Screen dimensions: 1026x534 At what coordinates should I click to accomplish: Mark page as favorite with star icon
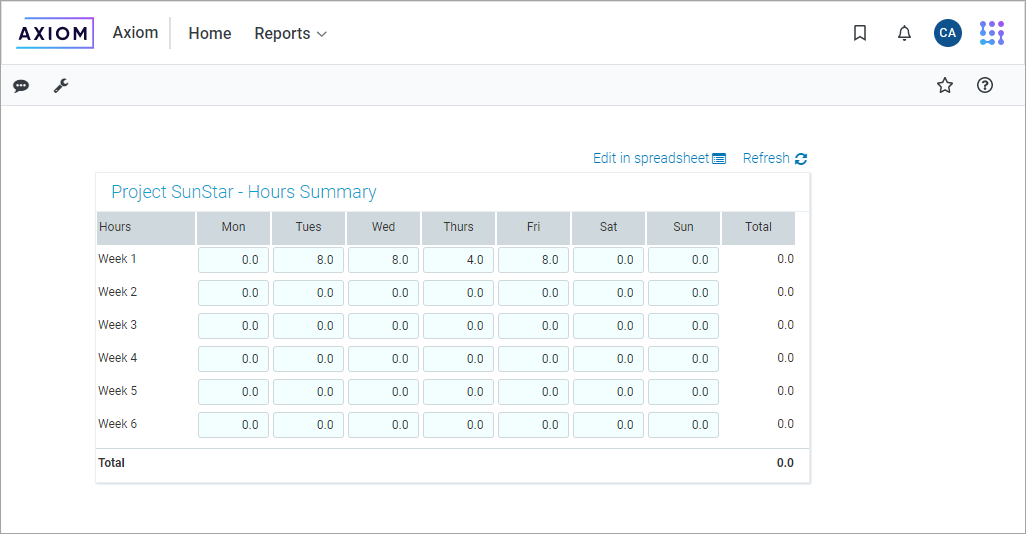point(945,86)
